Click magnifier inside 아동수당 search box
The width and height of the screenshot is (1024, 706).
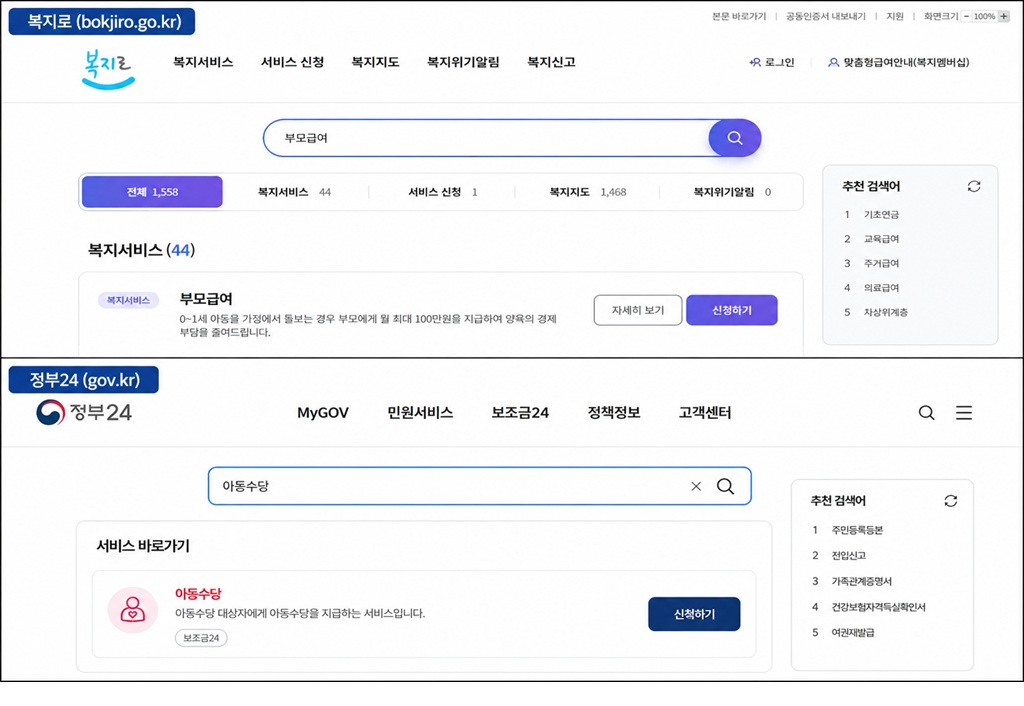(x=726, y=486)
